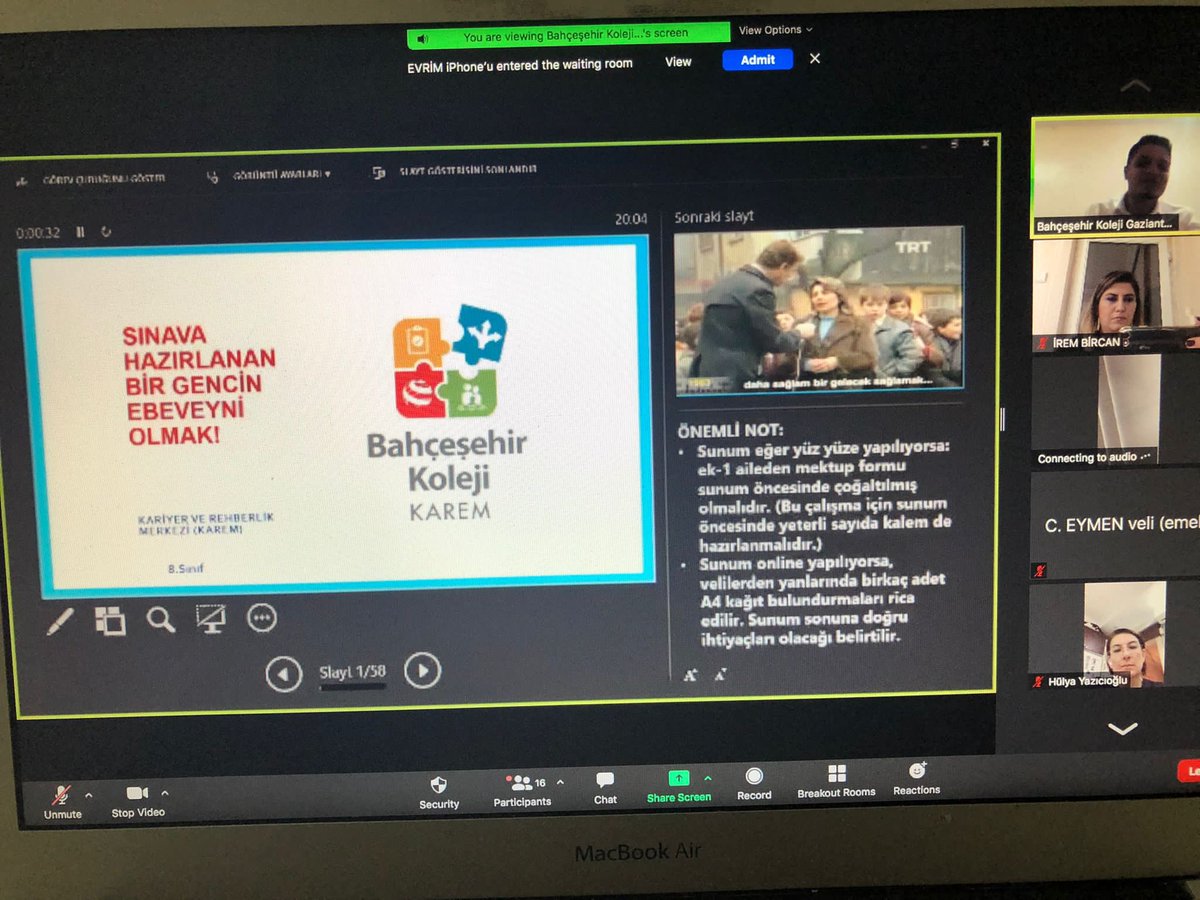The image size is (1200, 900).
Task: Black out the slide show screen
Action: [210, 619]
